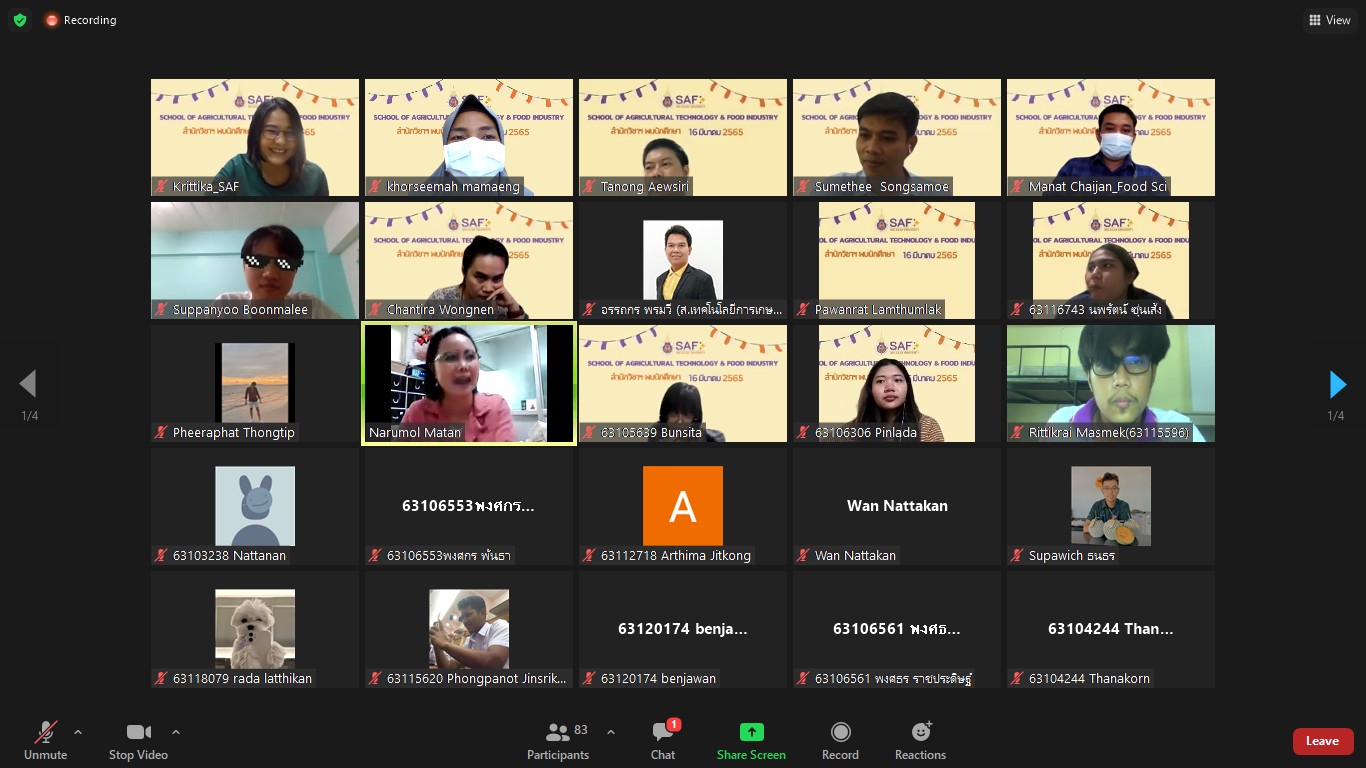Go to next page of participants
The width and height of the screenshot is (1366, 768).
pyautogui.click(x=1337, y=384)
